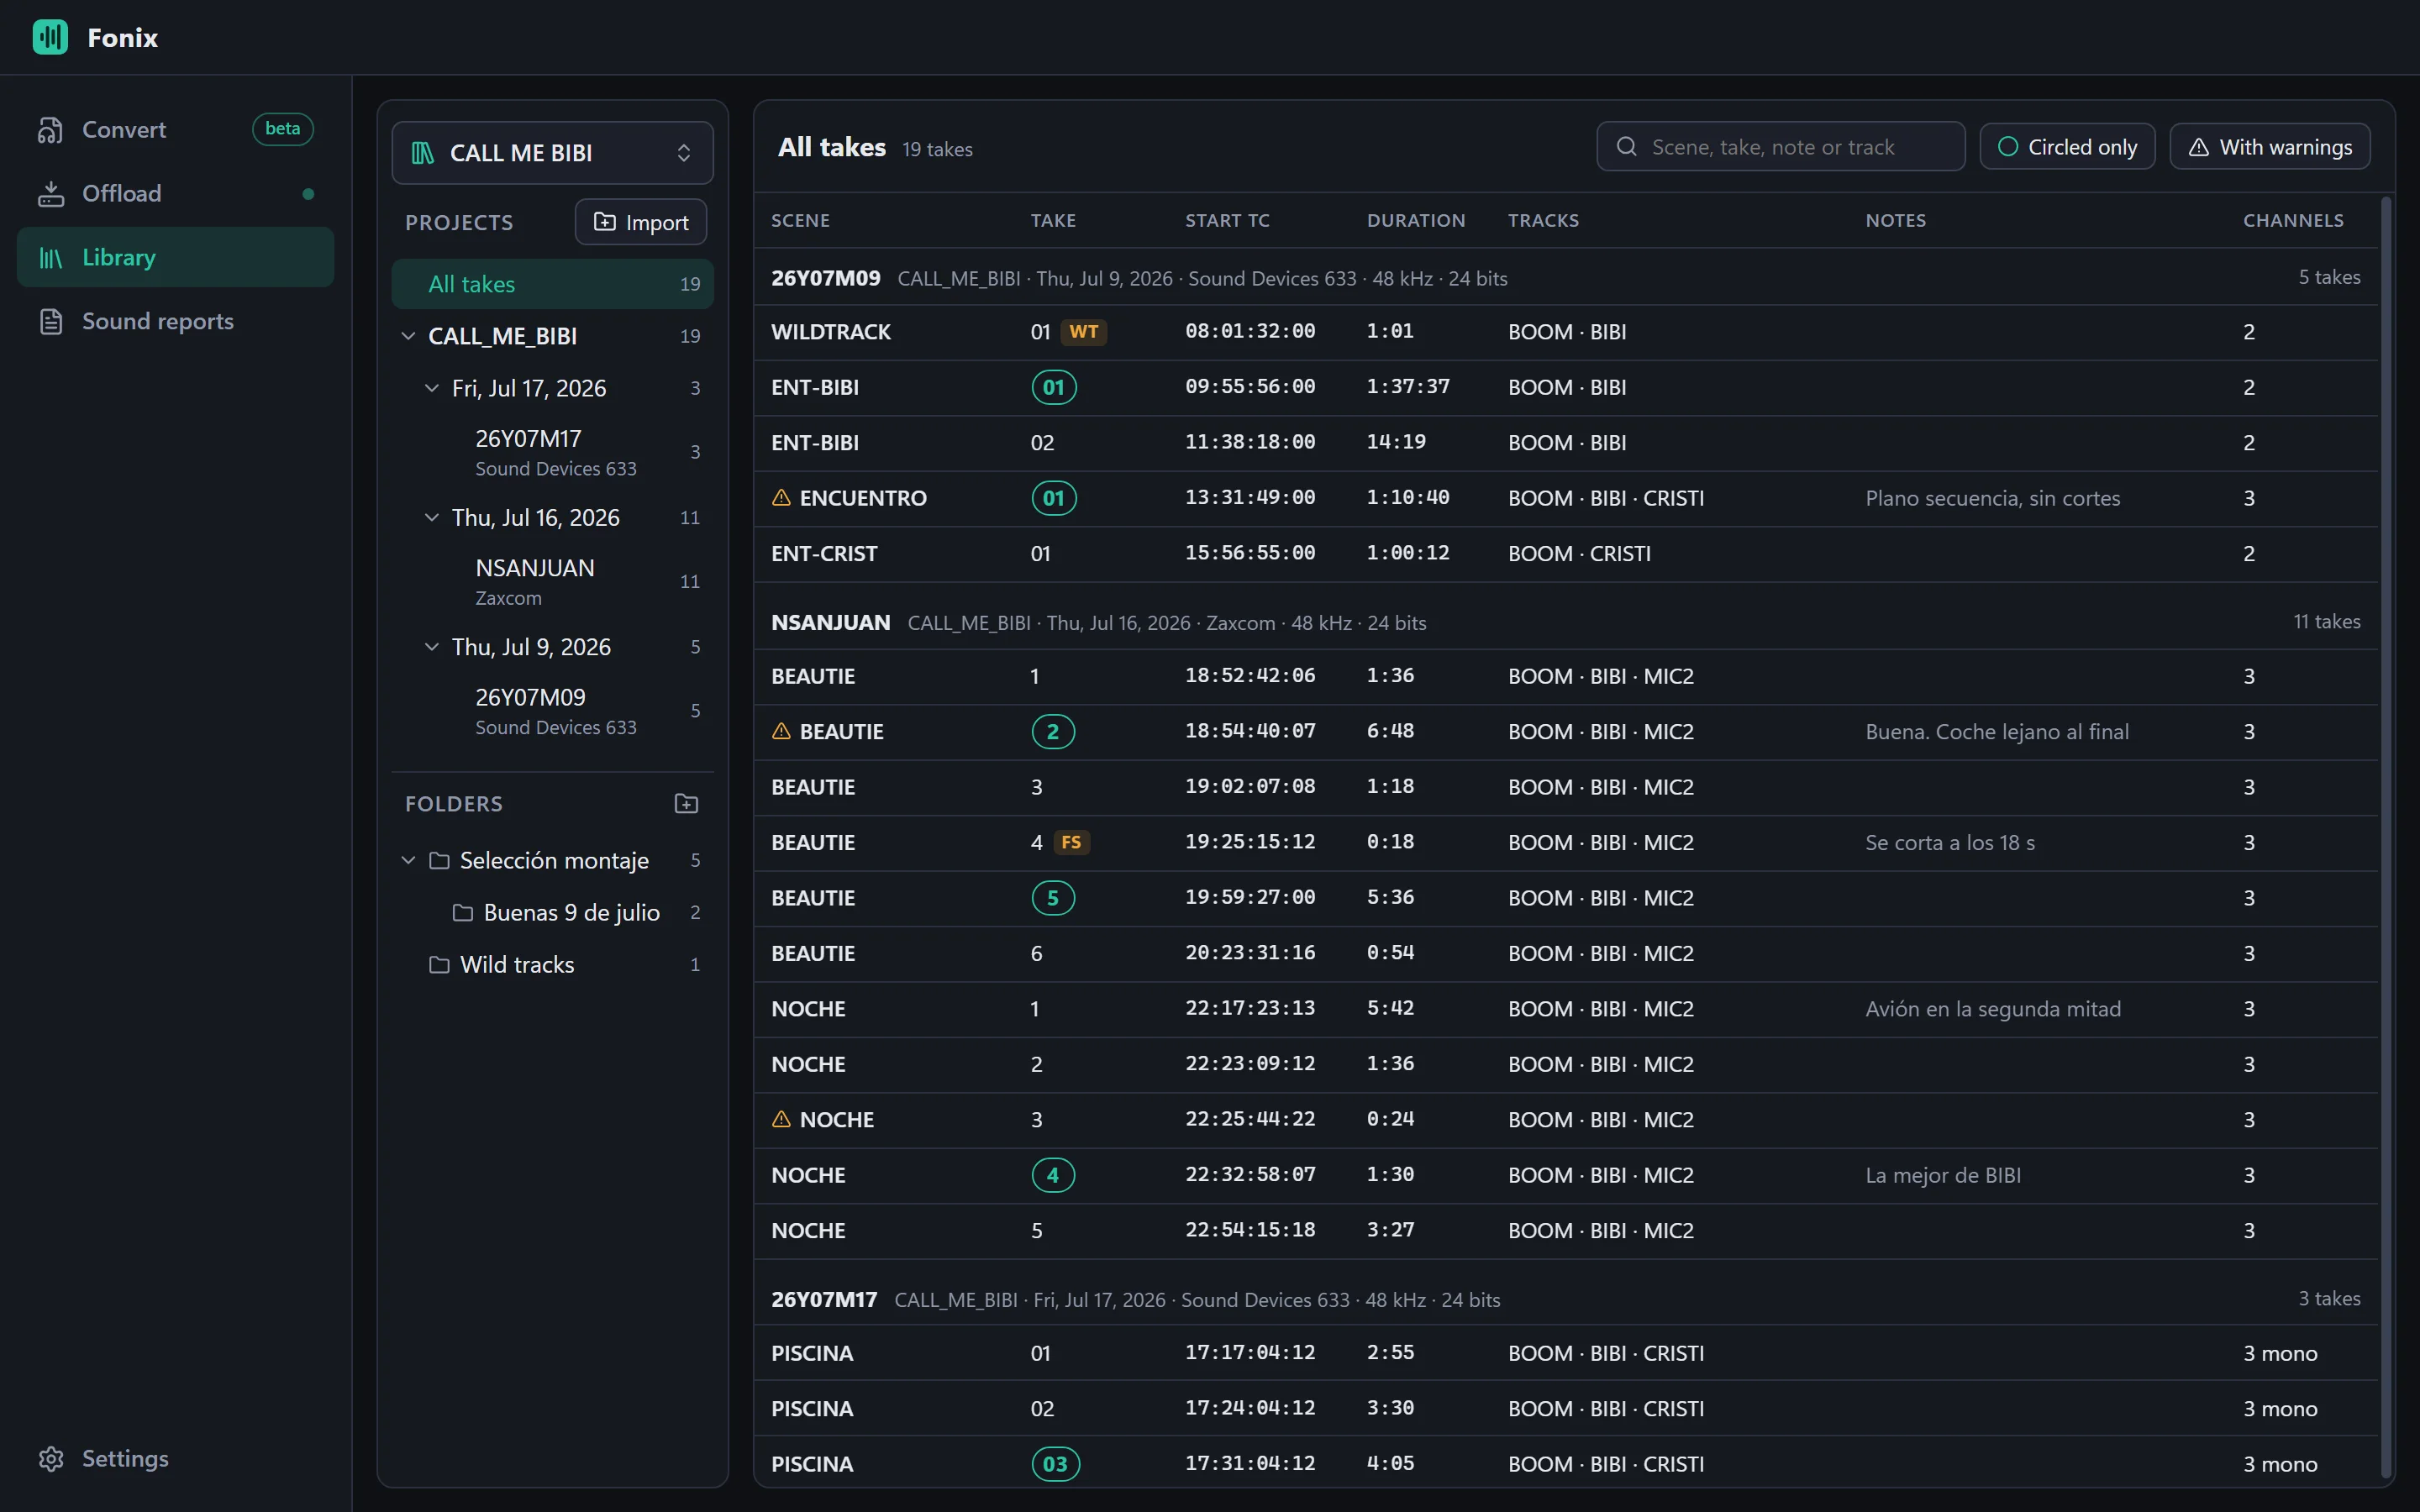
Task: Collapse the Thu, Jul 16, 2026 group
Action: [x=432, y=518]
